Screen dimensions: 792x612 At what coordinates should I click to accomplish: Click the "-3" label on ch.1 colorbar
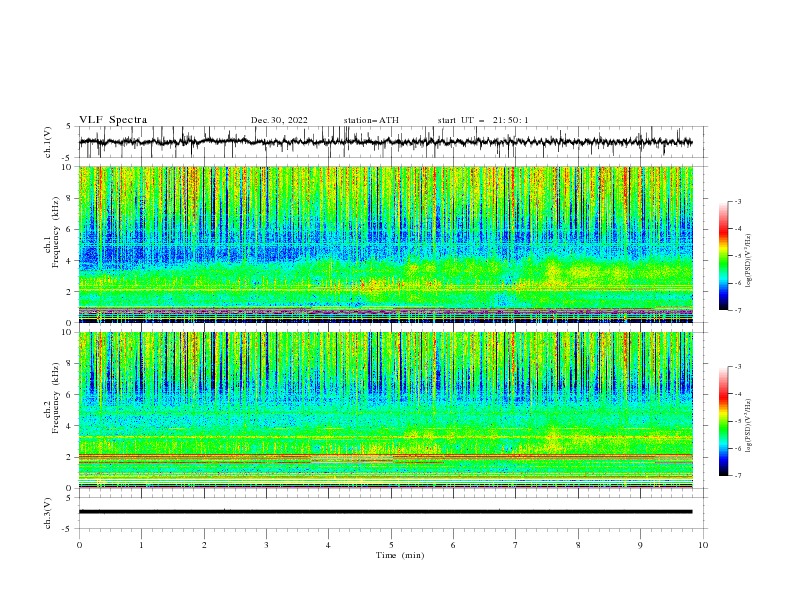tap(738, 201)
